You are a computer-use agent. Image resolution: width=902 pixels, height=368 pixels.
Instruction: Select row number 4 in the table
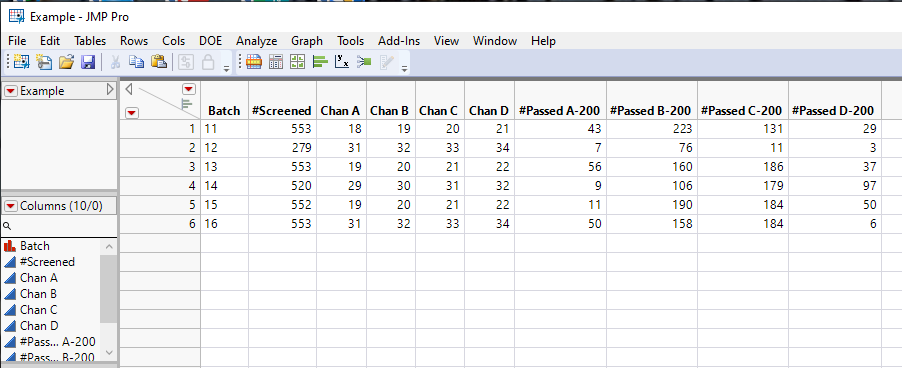(160, 186)
